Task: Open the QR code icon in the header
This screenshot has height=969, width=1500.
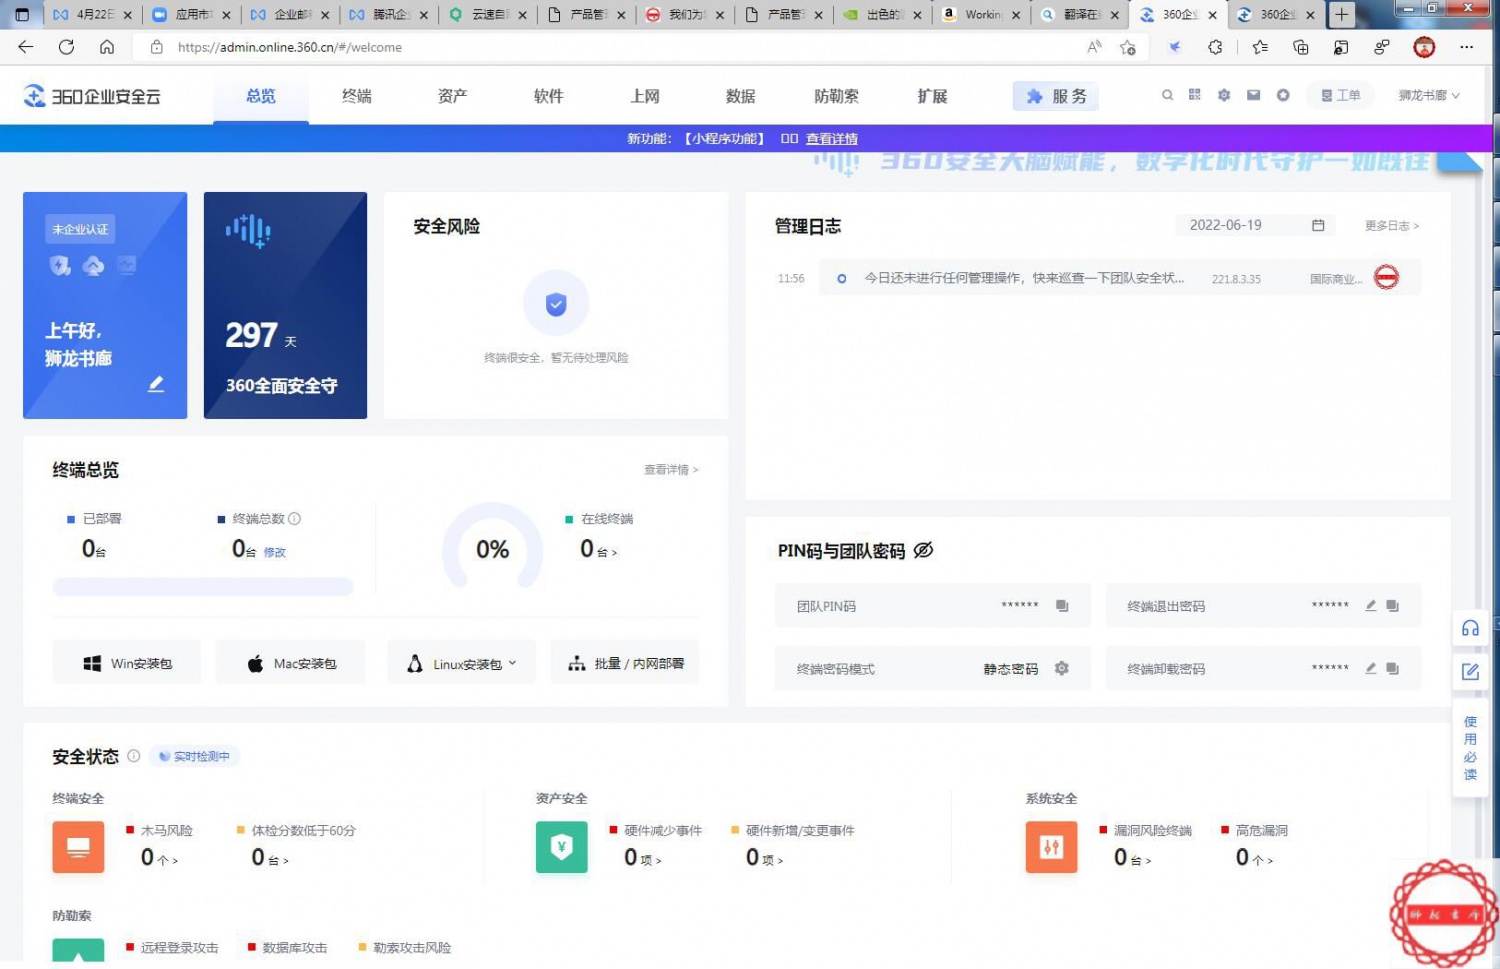Action: (x=1194, y=95)
